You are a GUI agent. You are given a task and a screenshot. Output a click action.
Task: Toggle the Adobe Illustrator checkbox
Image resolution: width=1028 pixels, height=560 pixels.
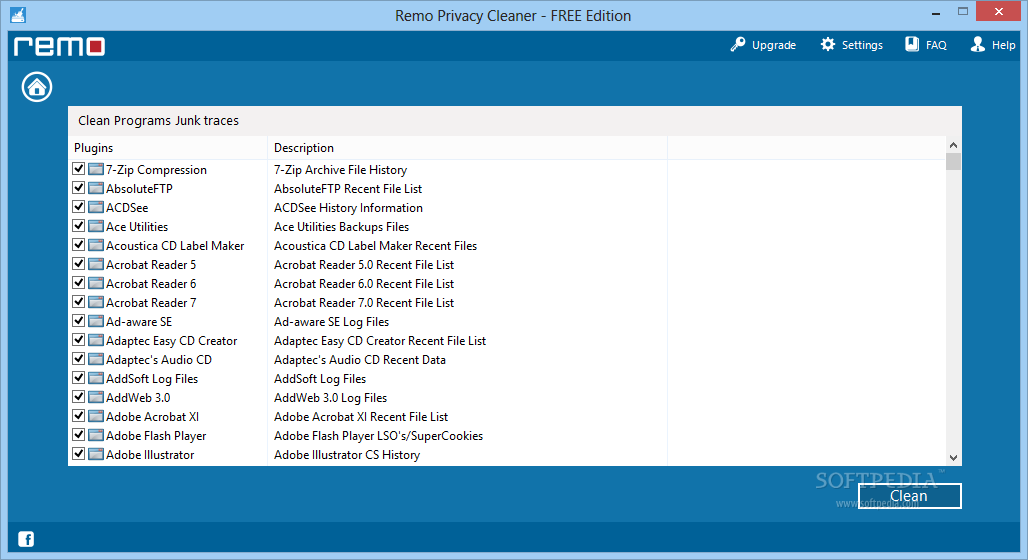(79, 454)
